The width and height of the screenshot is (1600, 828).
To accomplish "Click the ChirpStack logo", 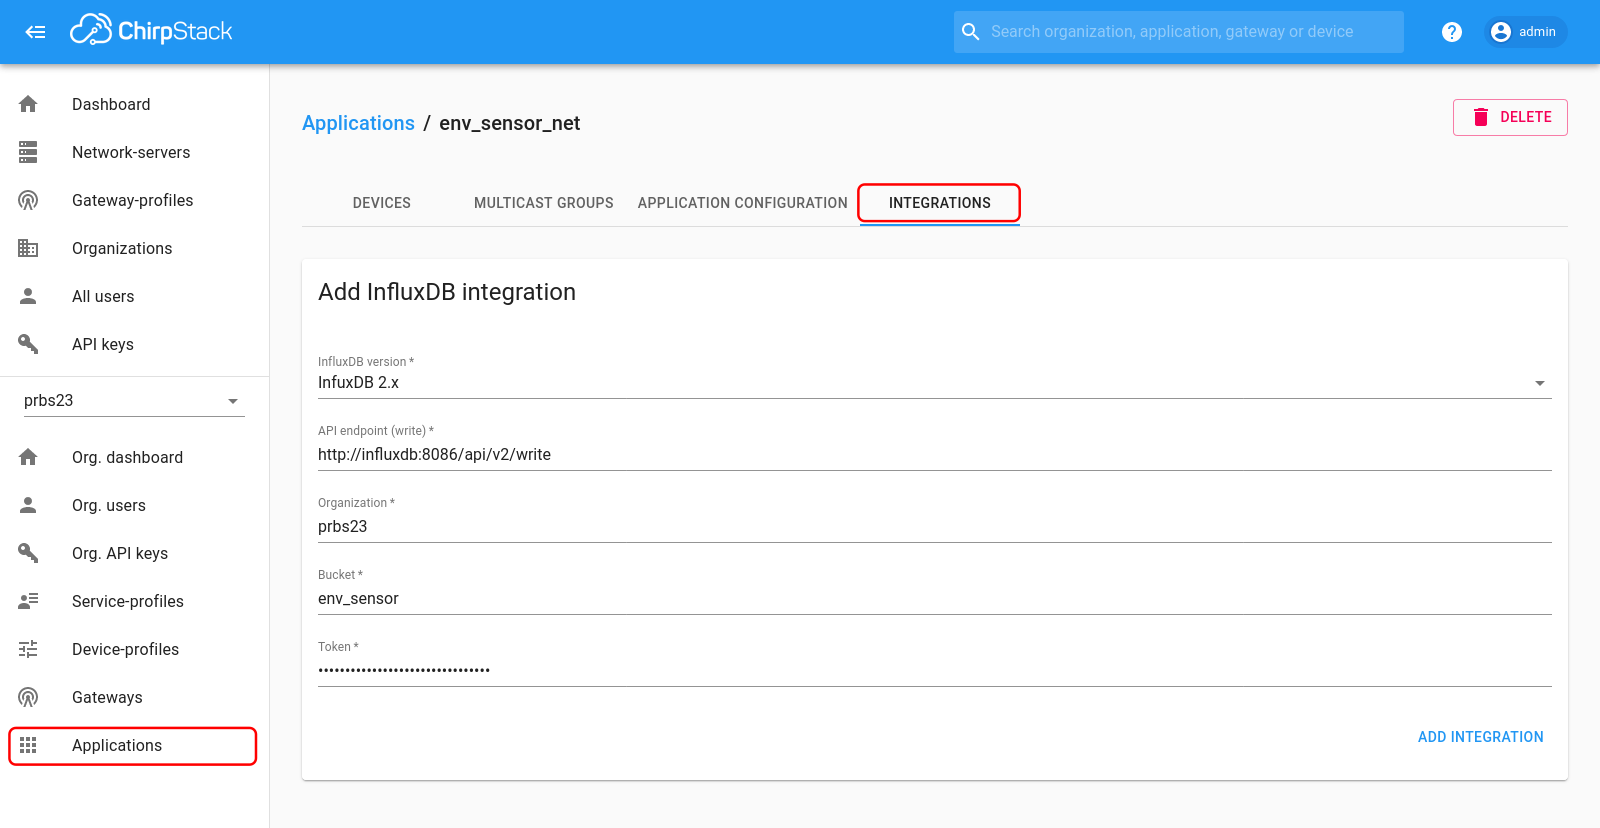I will pyautogui.click(x=151, y=31).
